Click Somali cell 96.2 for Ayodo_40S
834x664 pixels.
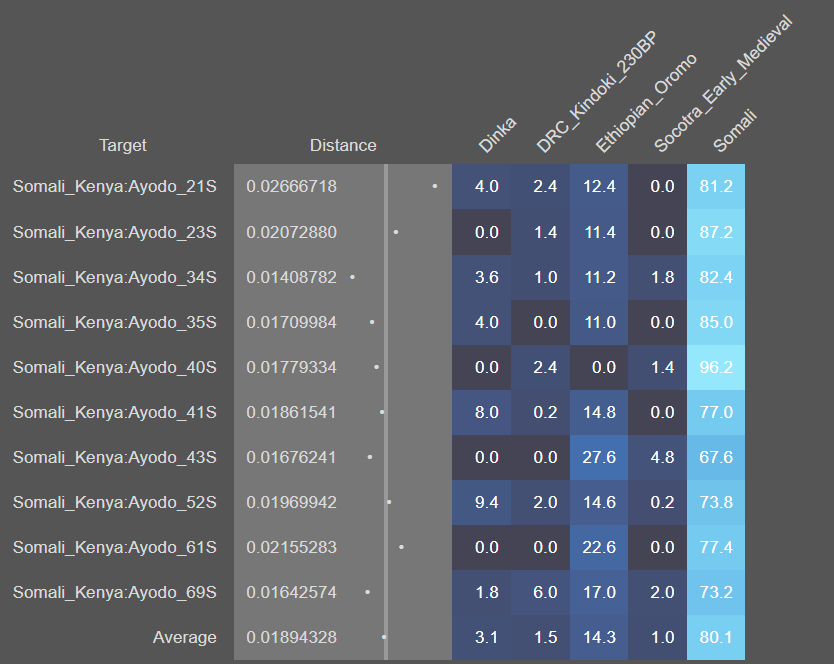[x=716, y=367]
